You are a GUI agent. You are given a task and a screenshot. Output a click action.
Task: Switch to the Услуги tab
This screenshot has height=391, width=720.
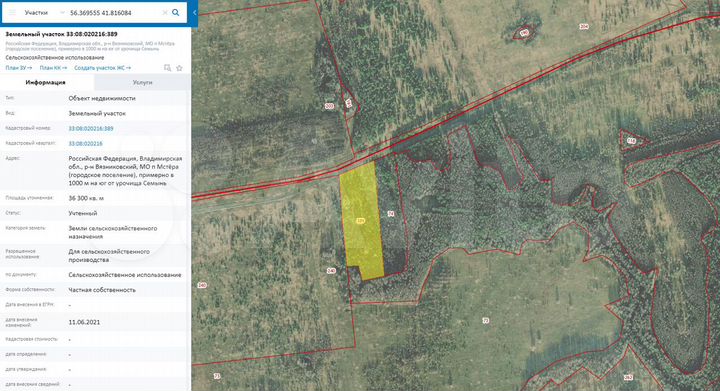(142, 83)
